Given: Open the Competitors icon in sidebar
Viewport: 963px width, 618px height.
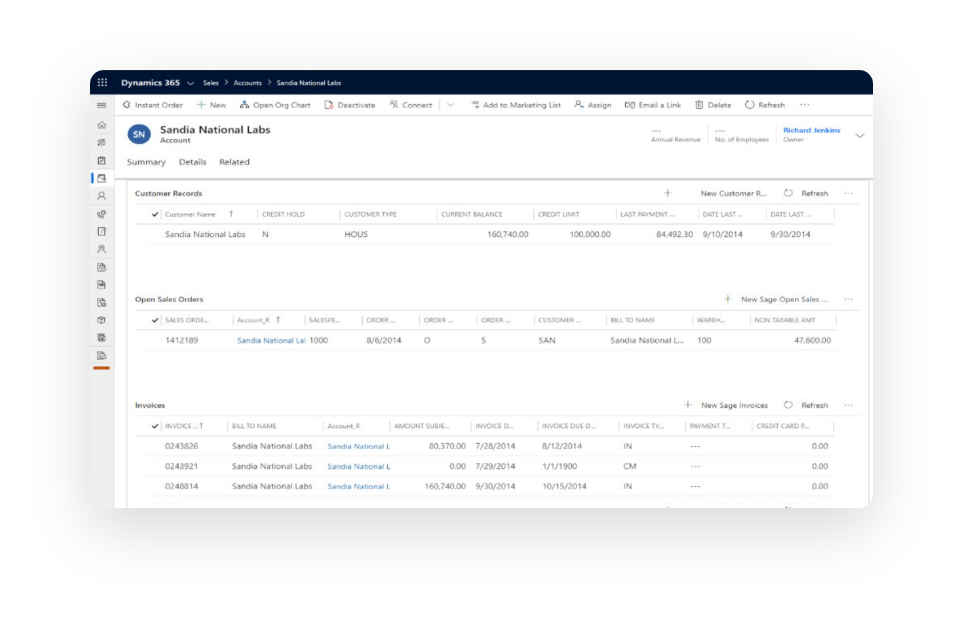Looking at the screenshot, I should click(x=102, y=249).
